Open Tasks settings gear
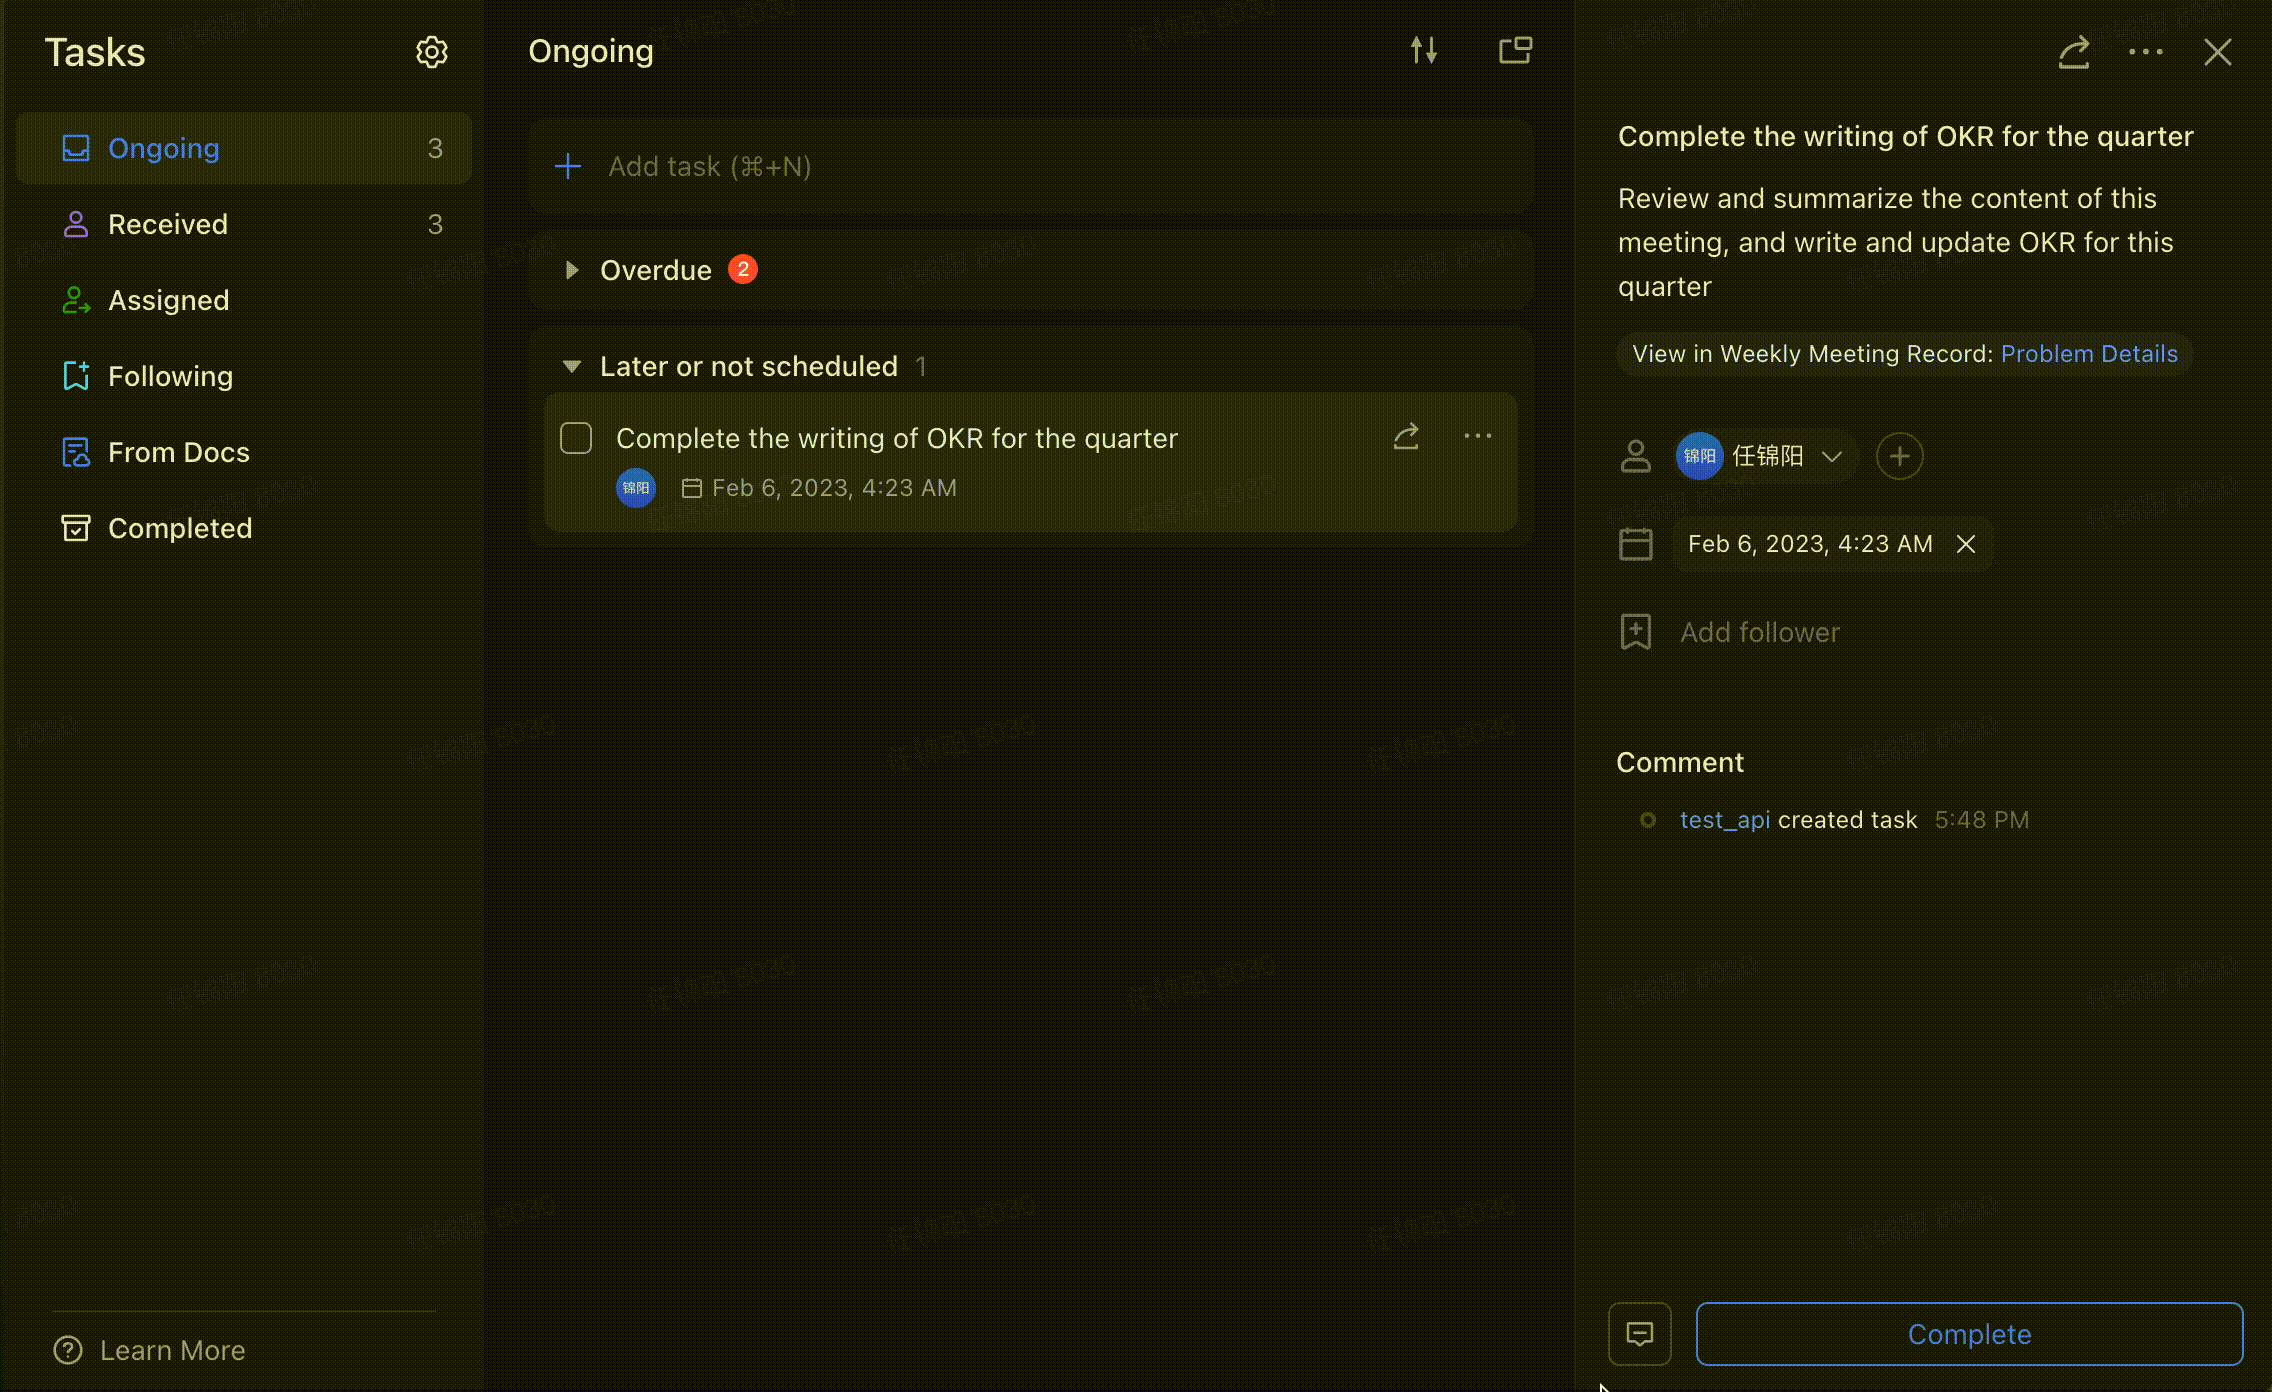2272x1392 pixels. point(431,52)
